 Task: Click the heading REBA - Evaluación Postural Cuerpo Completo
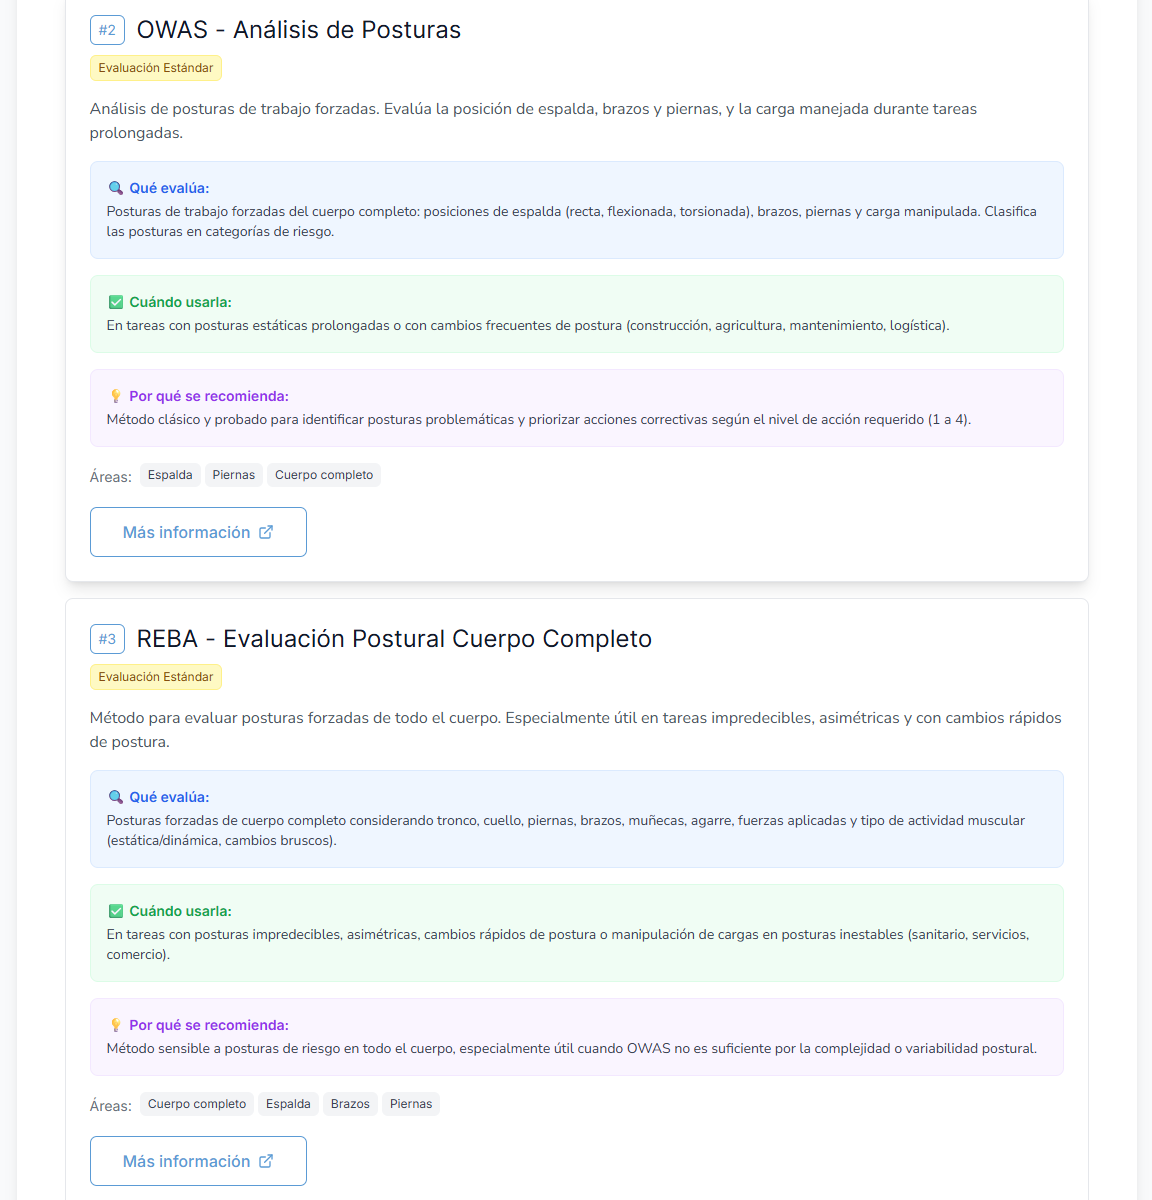394,639
